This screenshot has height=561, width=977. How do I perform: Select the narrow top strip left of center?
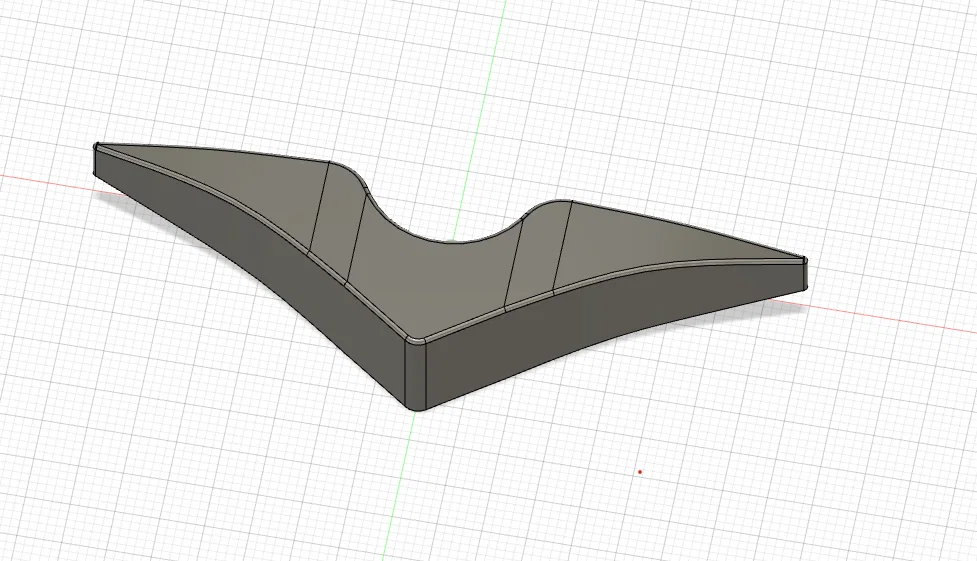(x=338, y=223)
